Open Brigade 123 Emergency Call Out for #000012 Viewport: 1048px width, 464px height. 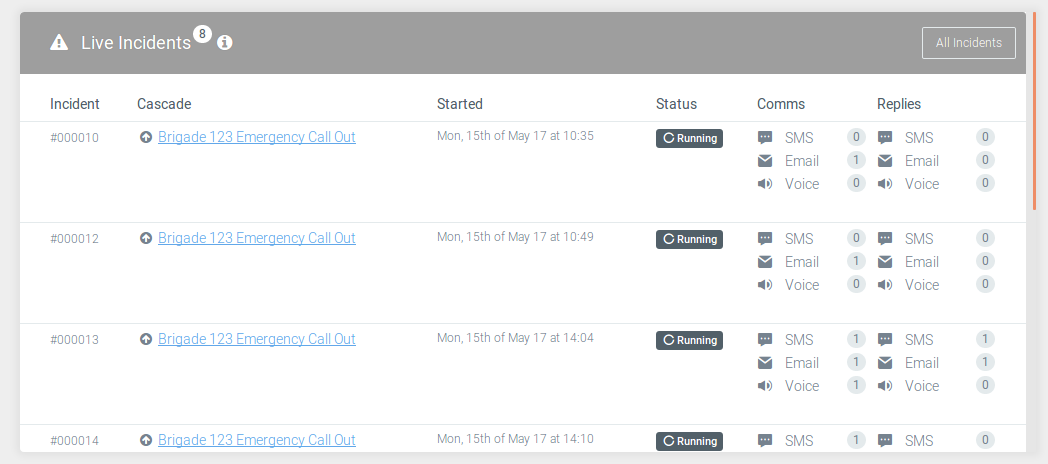coord(256,238)
